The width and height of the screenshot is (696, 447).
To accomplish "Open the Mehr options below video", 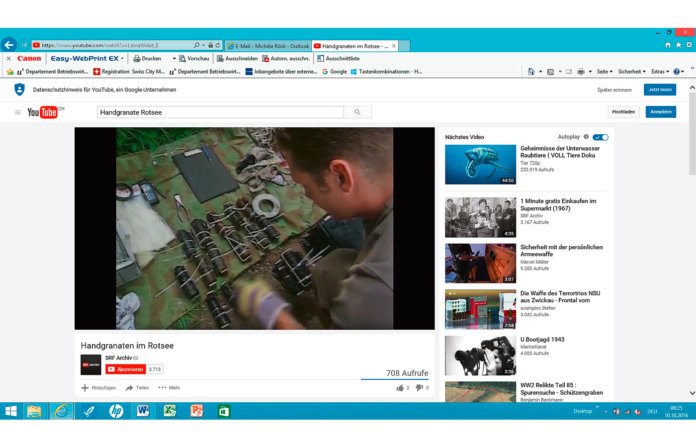I will tap(169, 388).
